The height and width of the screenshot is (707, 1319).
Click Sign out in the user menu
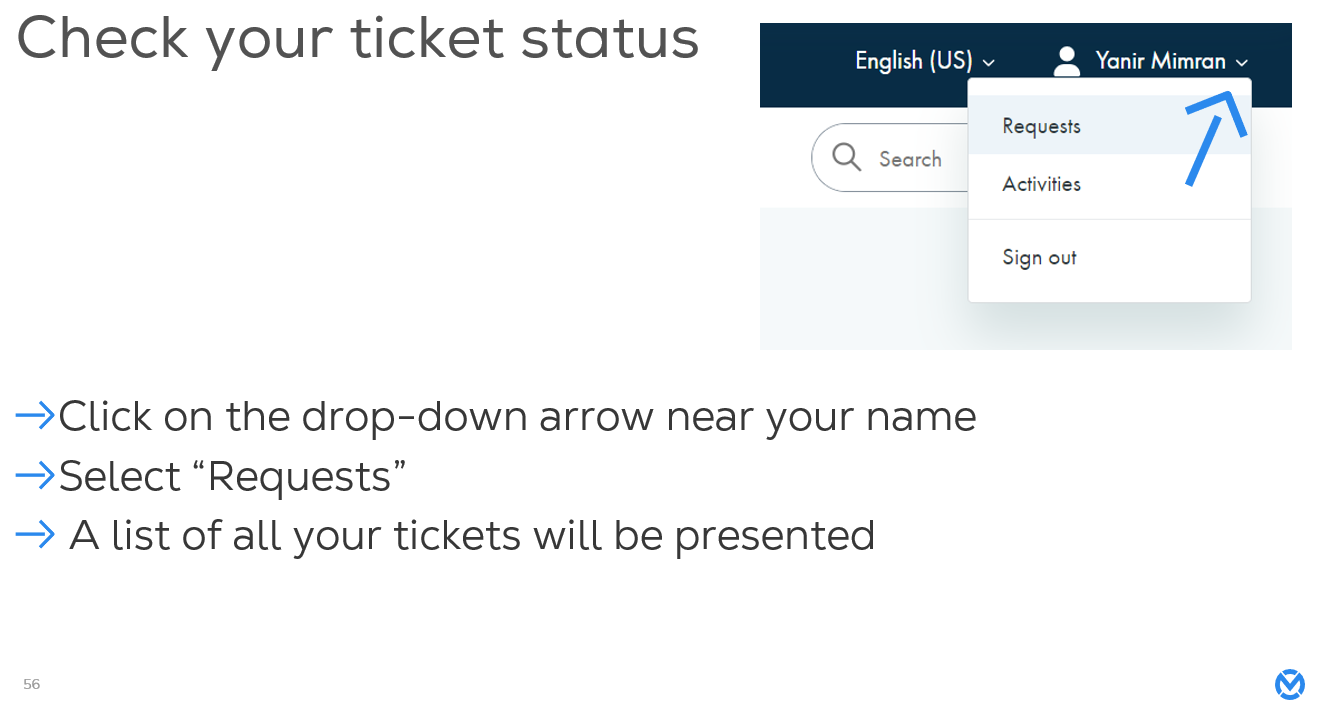tap(1039, 258)
